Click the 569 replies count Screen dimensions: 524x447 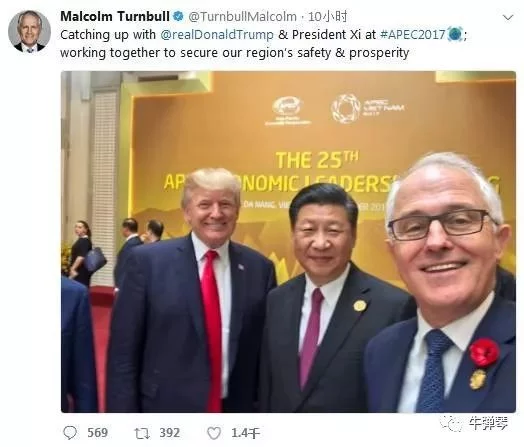pyautogui.click(x=98, y=433)
